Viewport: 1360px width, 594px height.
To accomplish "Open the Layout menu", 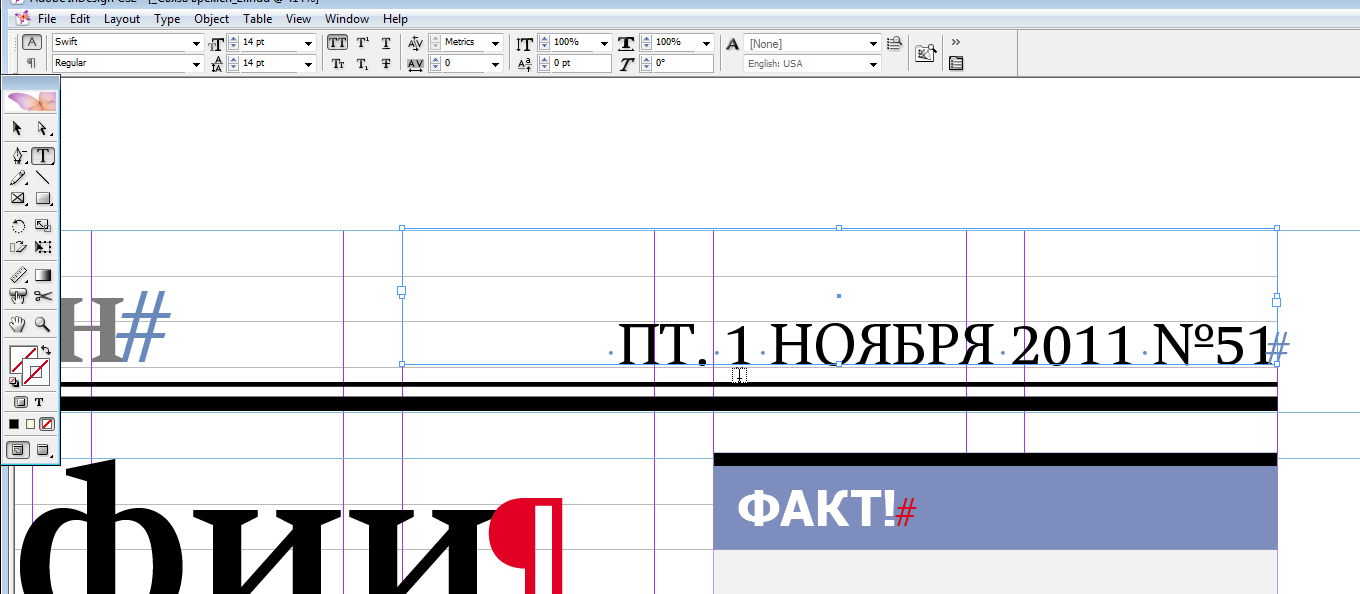I will click(122, 19).
